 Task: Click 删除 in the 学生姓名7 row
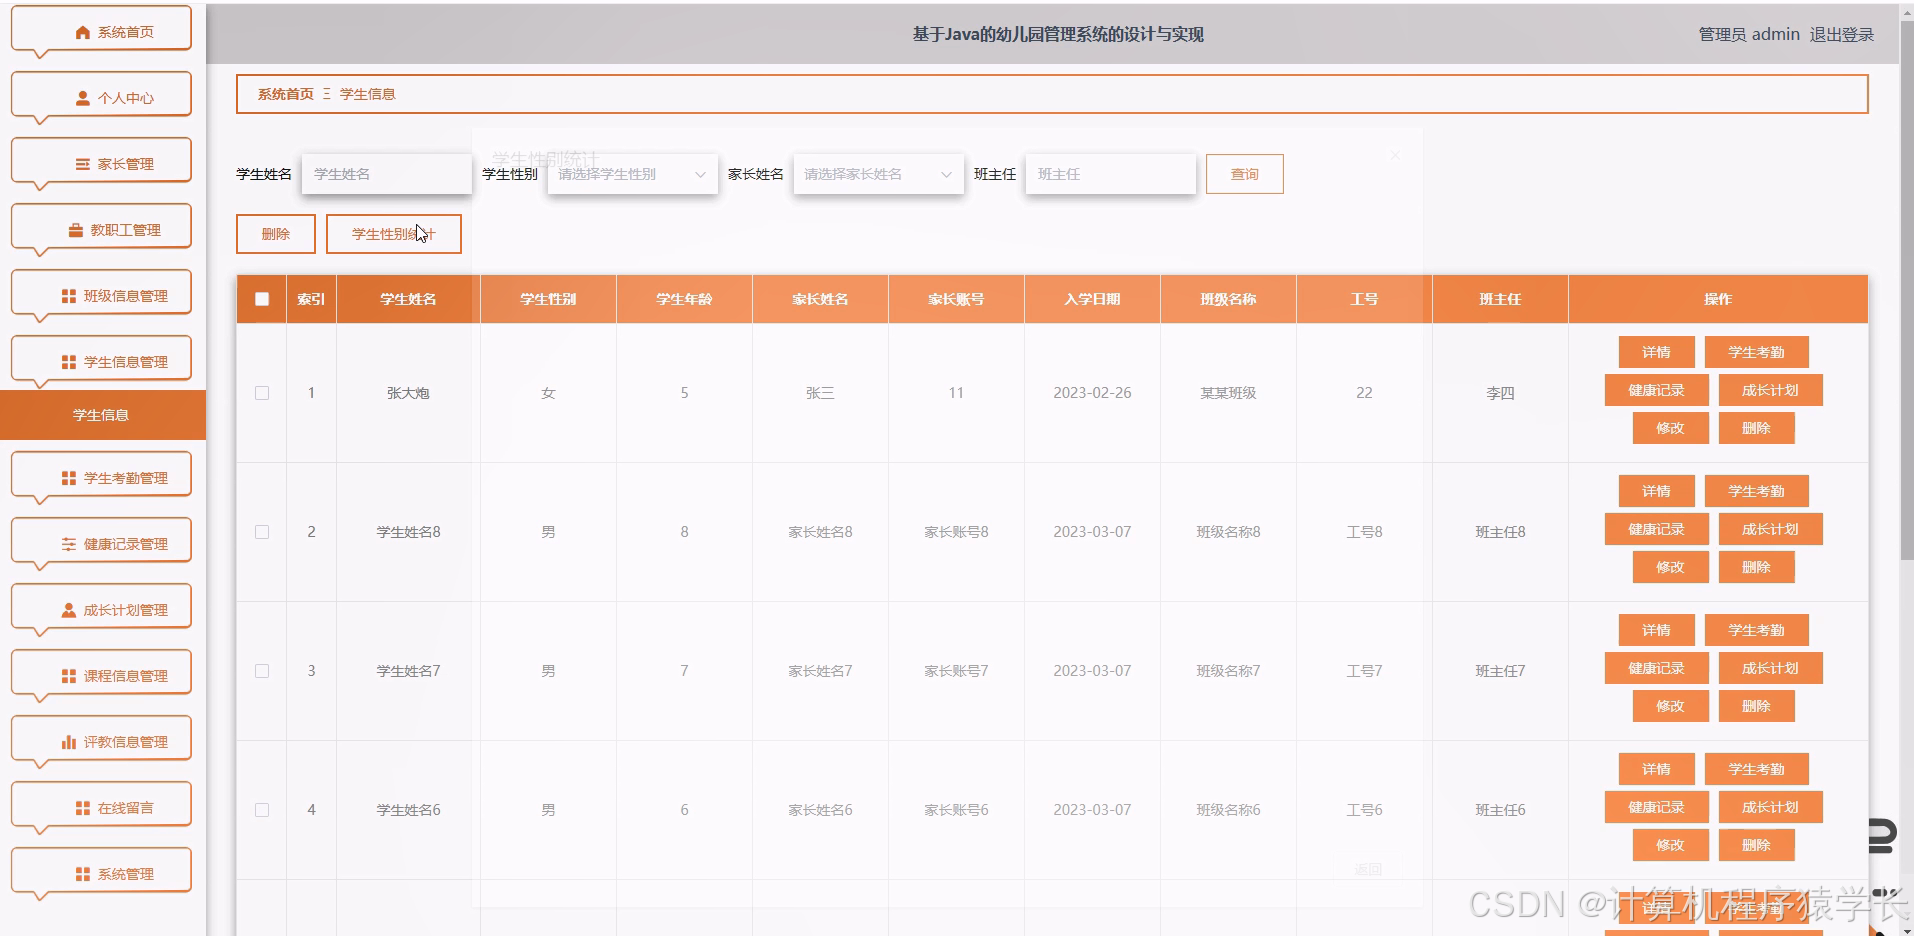click(x=1756, y=706)
